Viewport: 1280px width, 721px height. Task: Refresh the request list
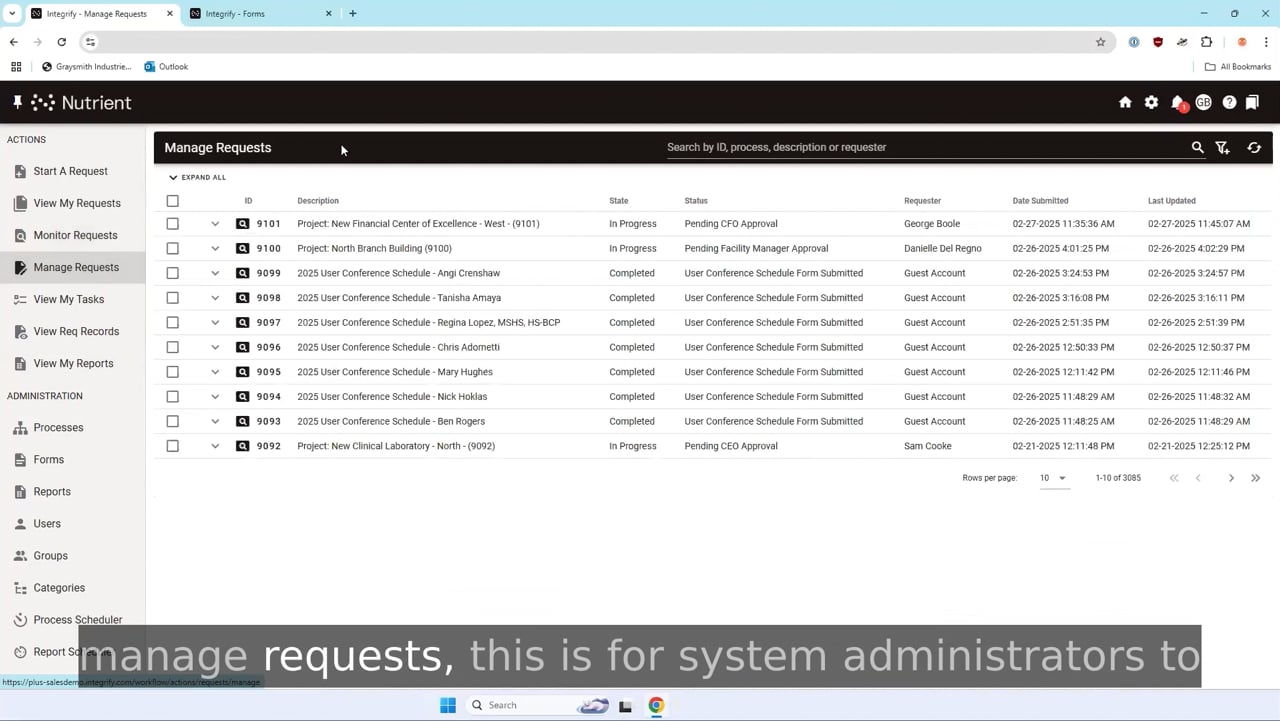1254,147
